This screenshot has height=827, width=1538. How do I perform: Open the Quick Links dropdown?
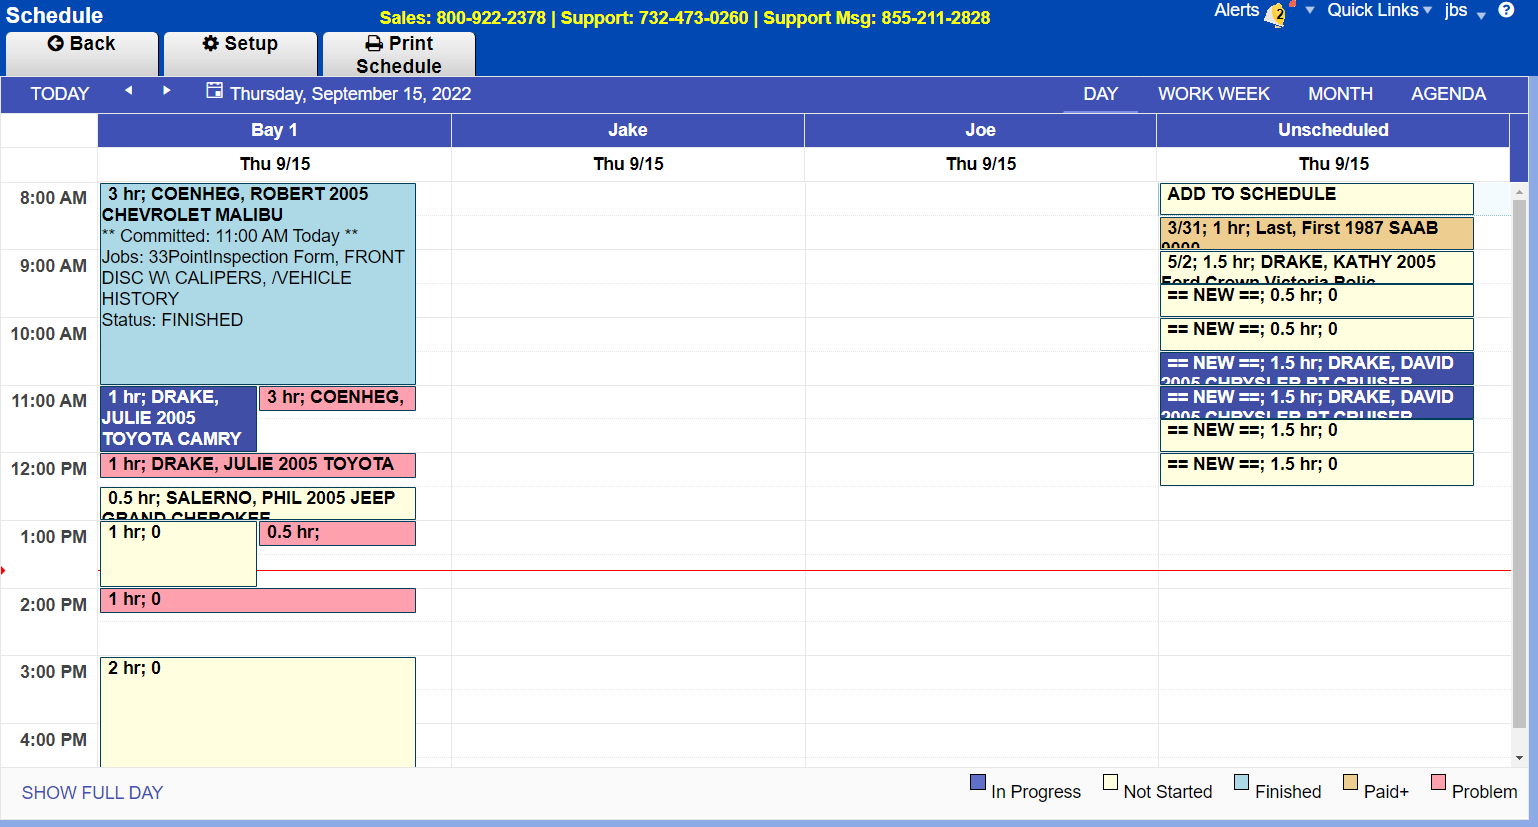point(1379,10)
